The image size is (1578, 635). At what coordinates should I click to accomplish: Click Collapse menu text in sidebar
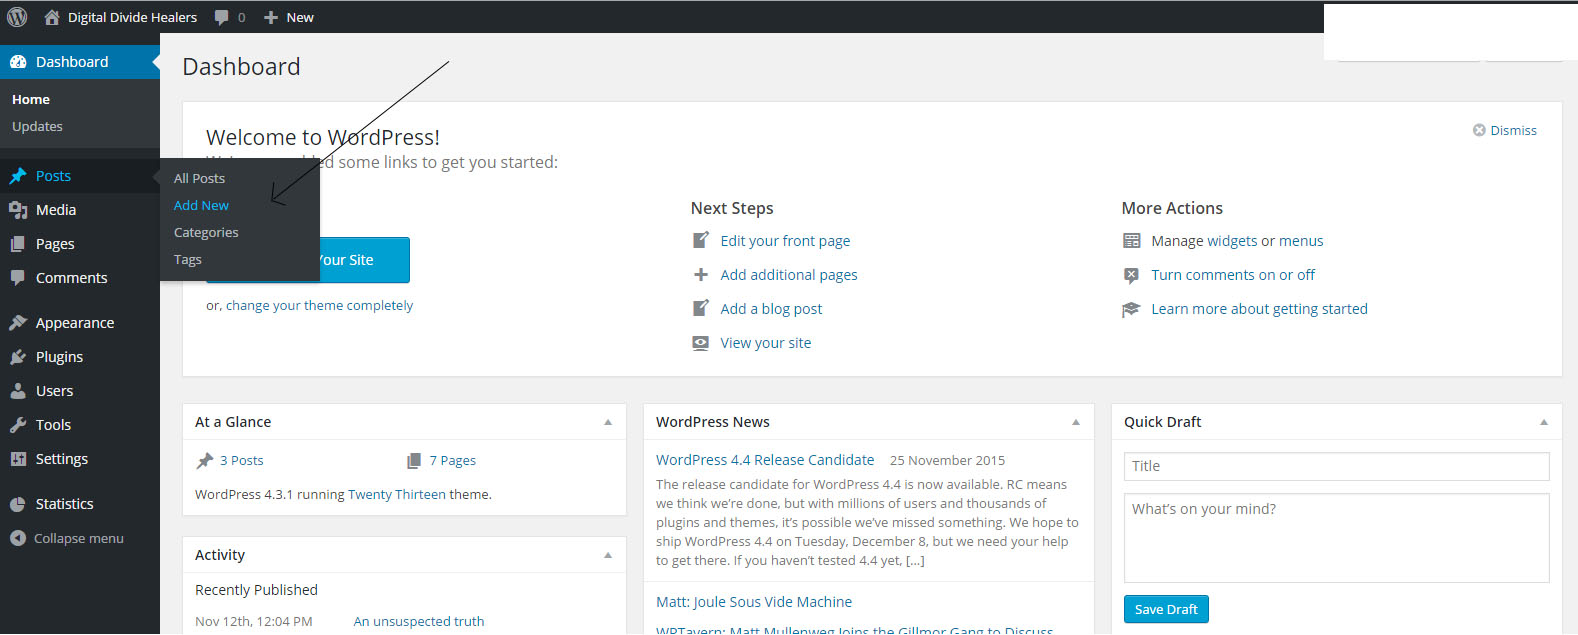point(79,538)
